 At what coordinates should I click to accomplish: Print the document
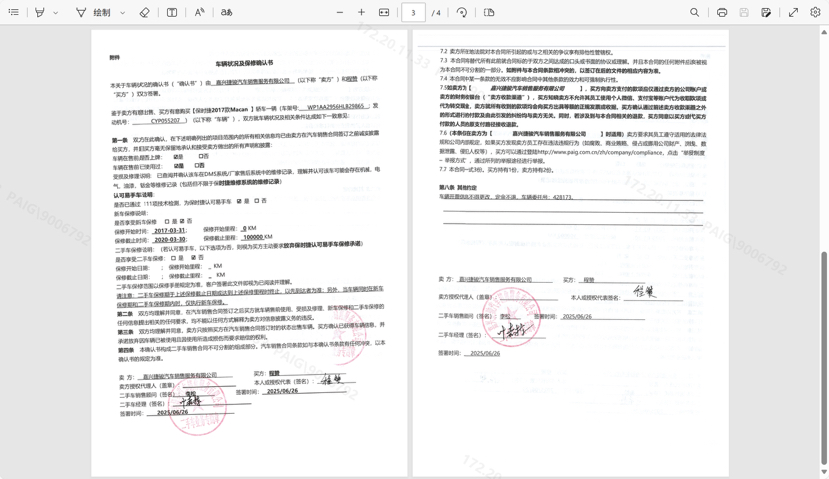(x=722, y=13)
